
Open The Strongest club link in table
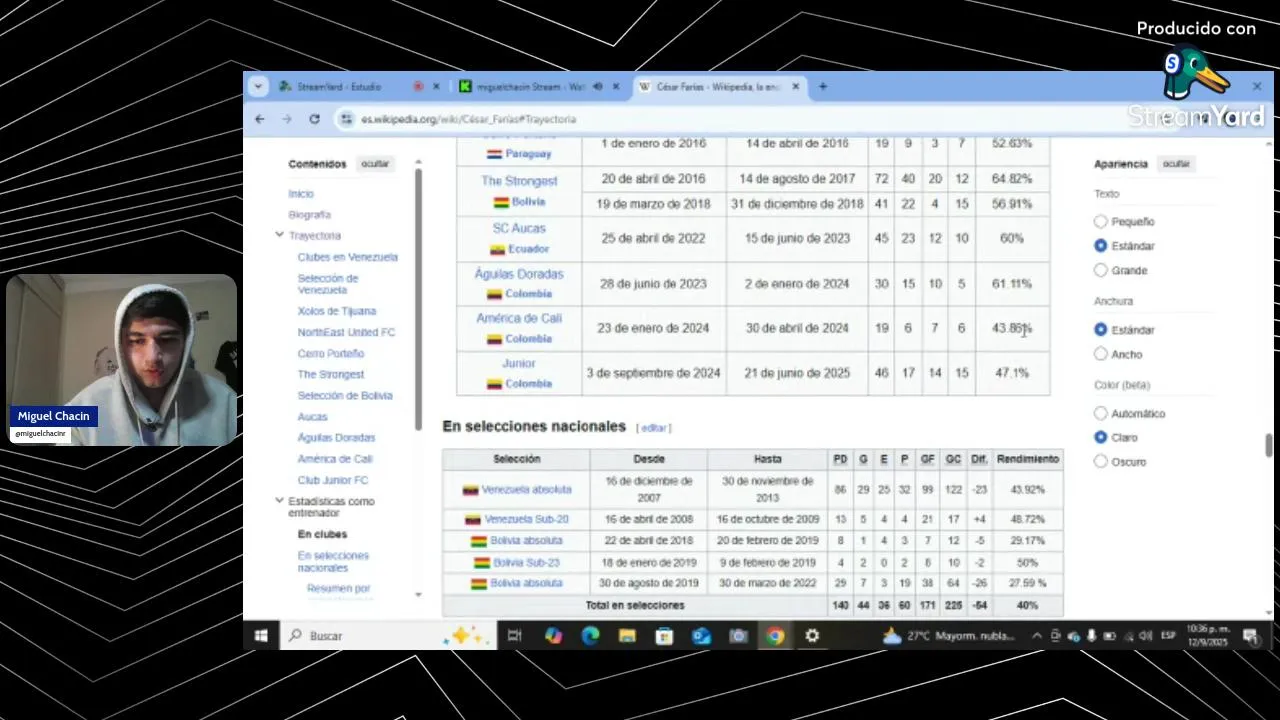click(519, 181)
